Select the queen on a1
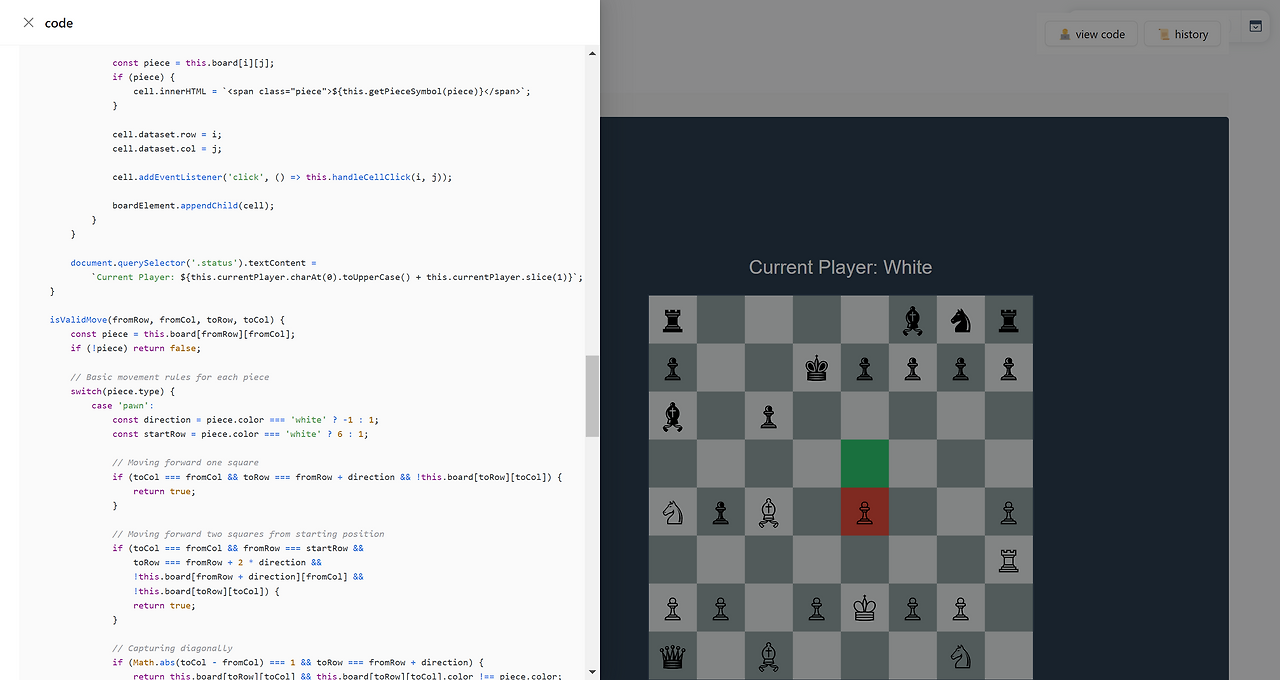1280x680 pixels. (673, 656)
